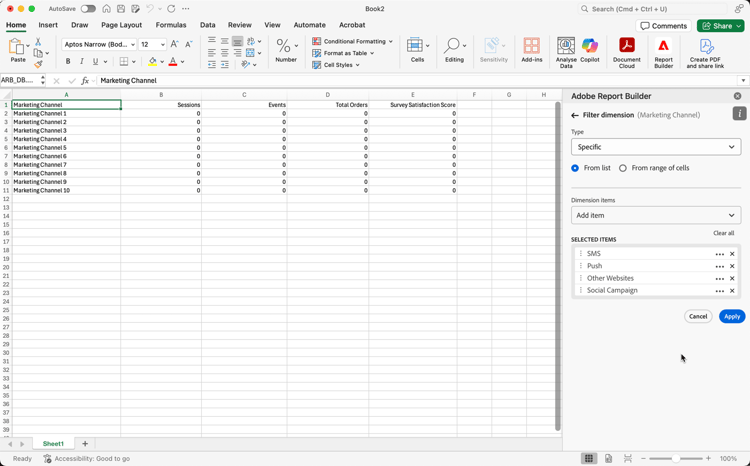Screen dimensions: 750x466
Task: Go back with Filter dimension arrow
Action: pyautogui.click(x=575, y=115)
